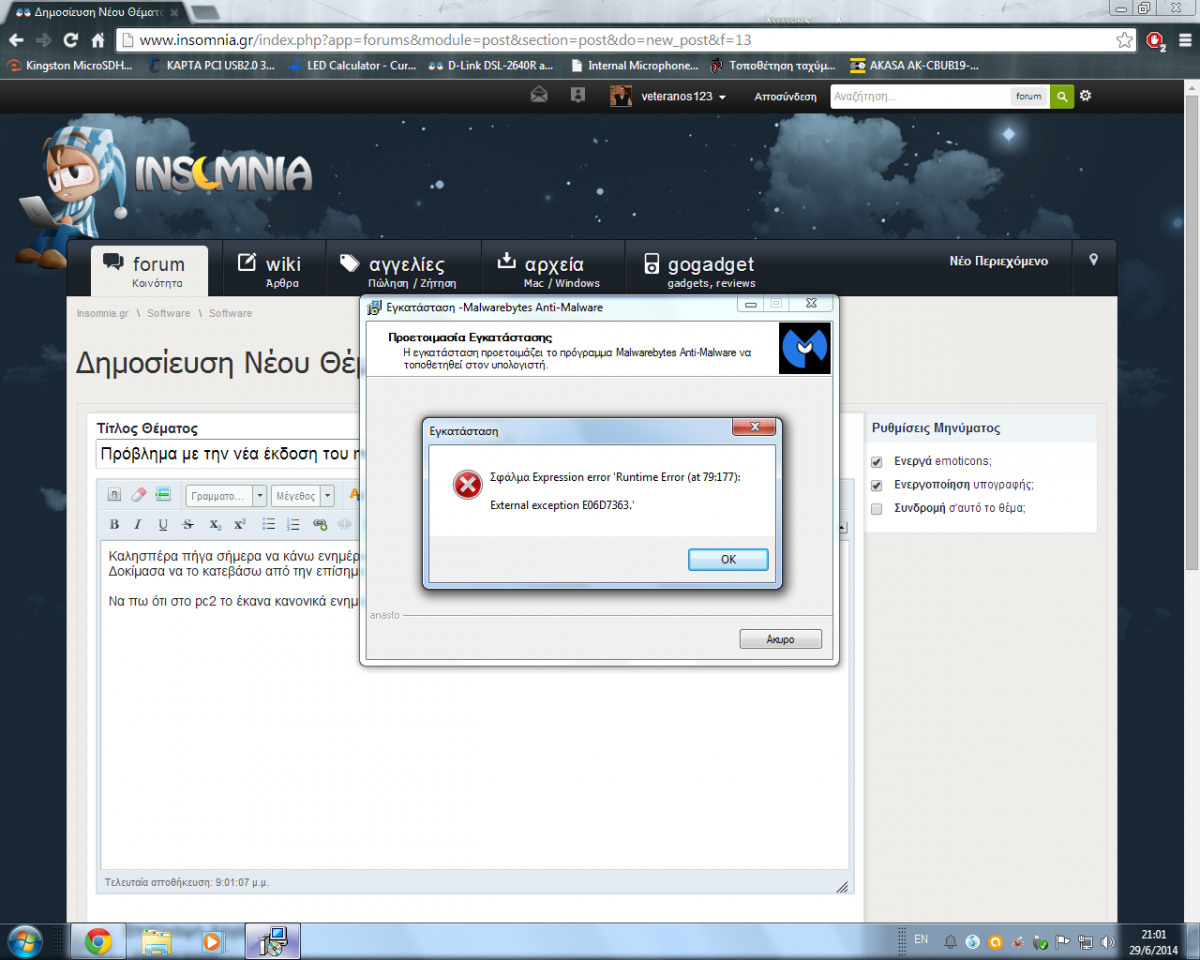Click the Windows Explorer taskbar icon
Screen dimensions: 1200x960
click(156, 942)
